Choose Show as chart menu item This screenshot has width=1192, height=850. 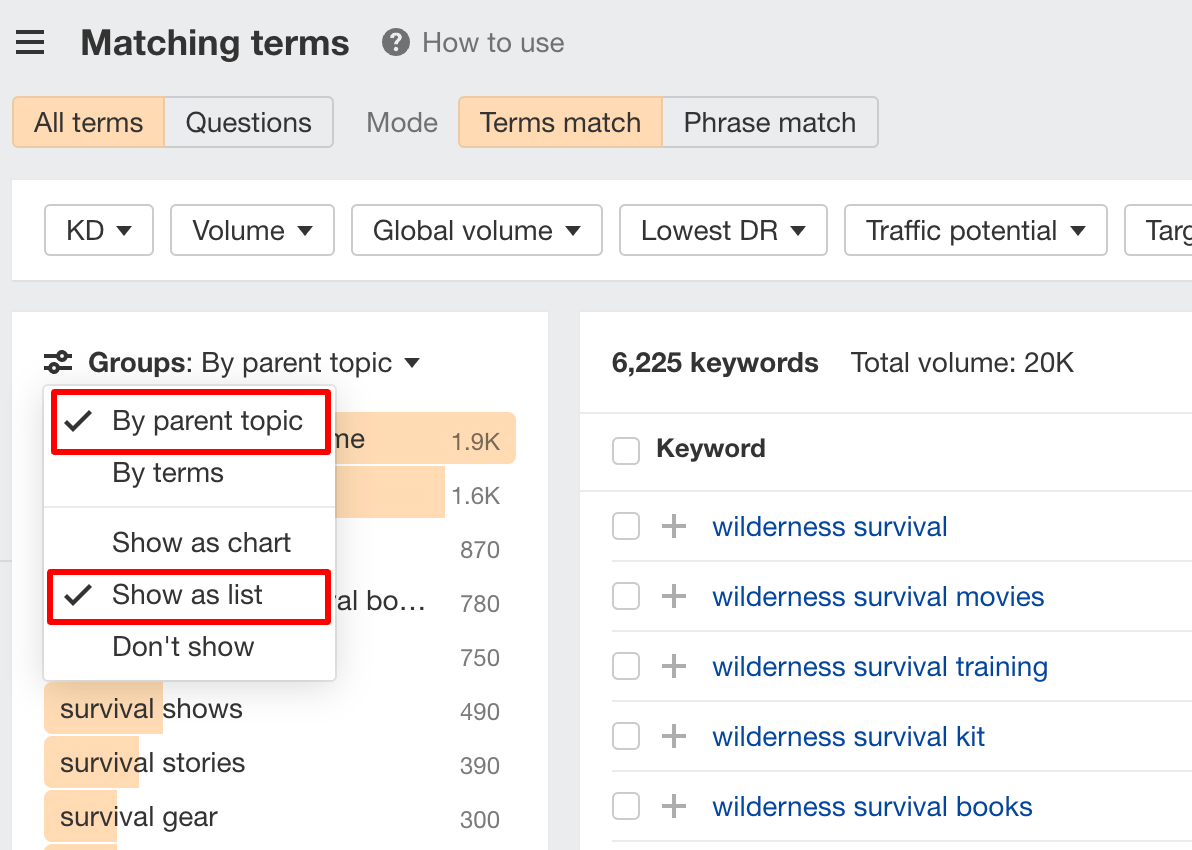click(201, 543)
